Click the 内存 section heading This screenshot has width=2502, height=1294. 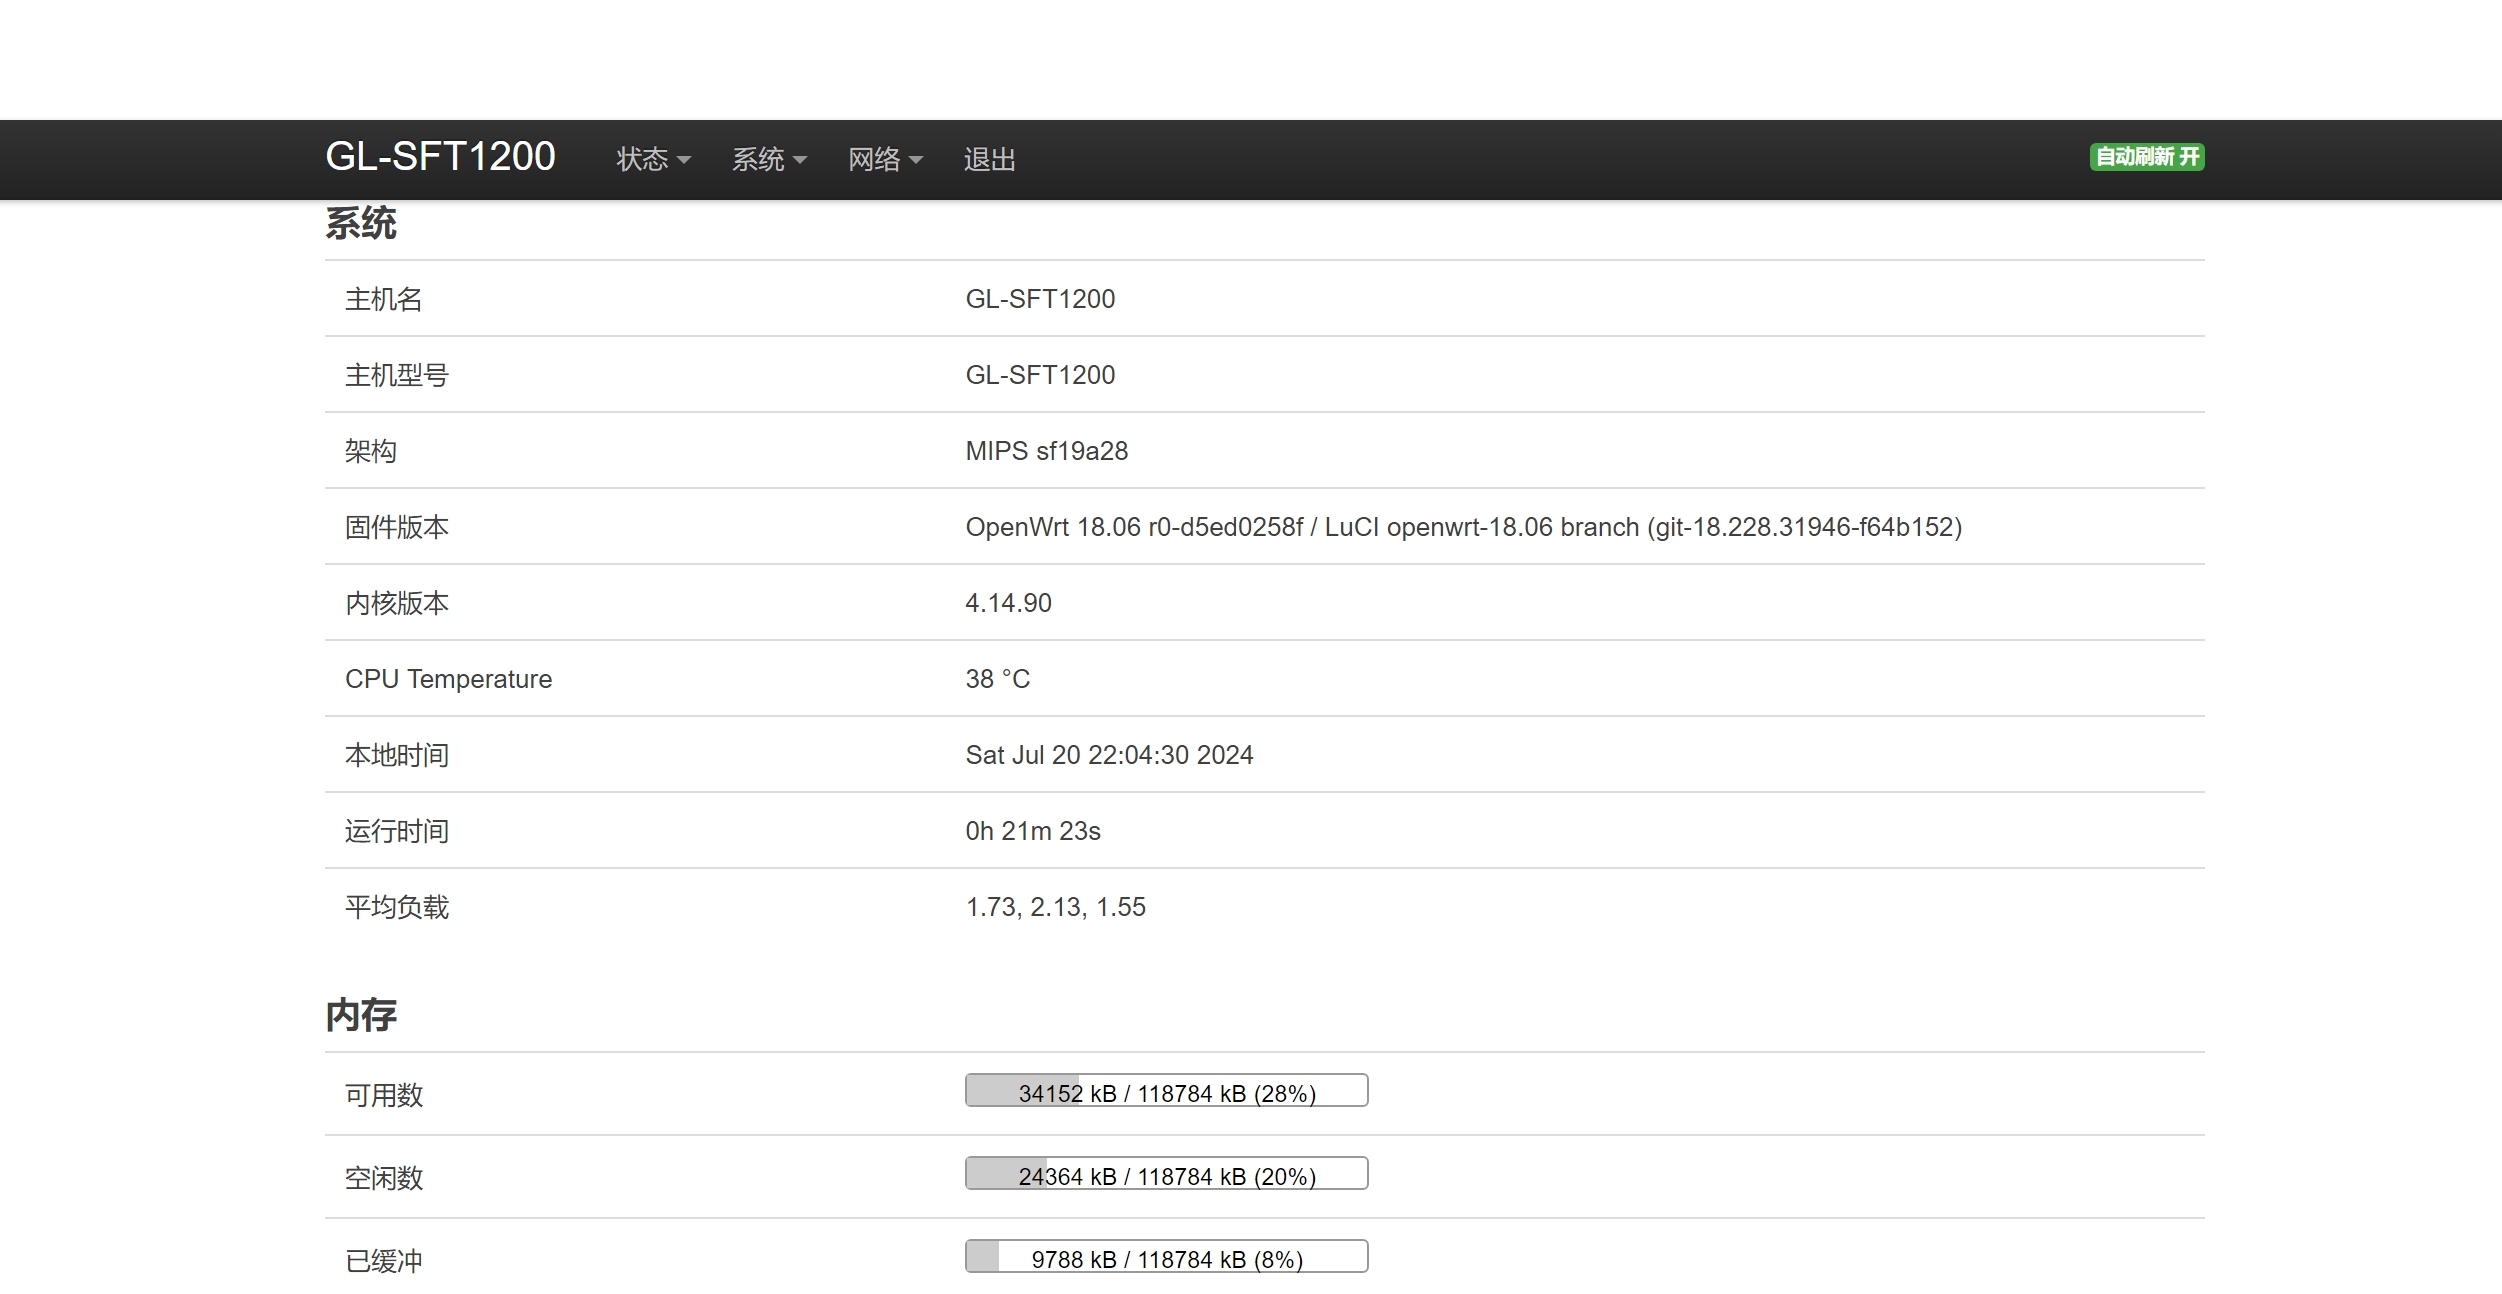(x=361, y=1013)
